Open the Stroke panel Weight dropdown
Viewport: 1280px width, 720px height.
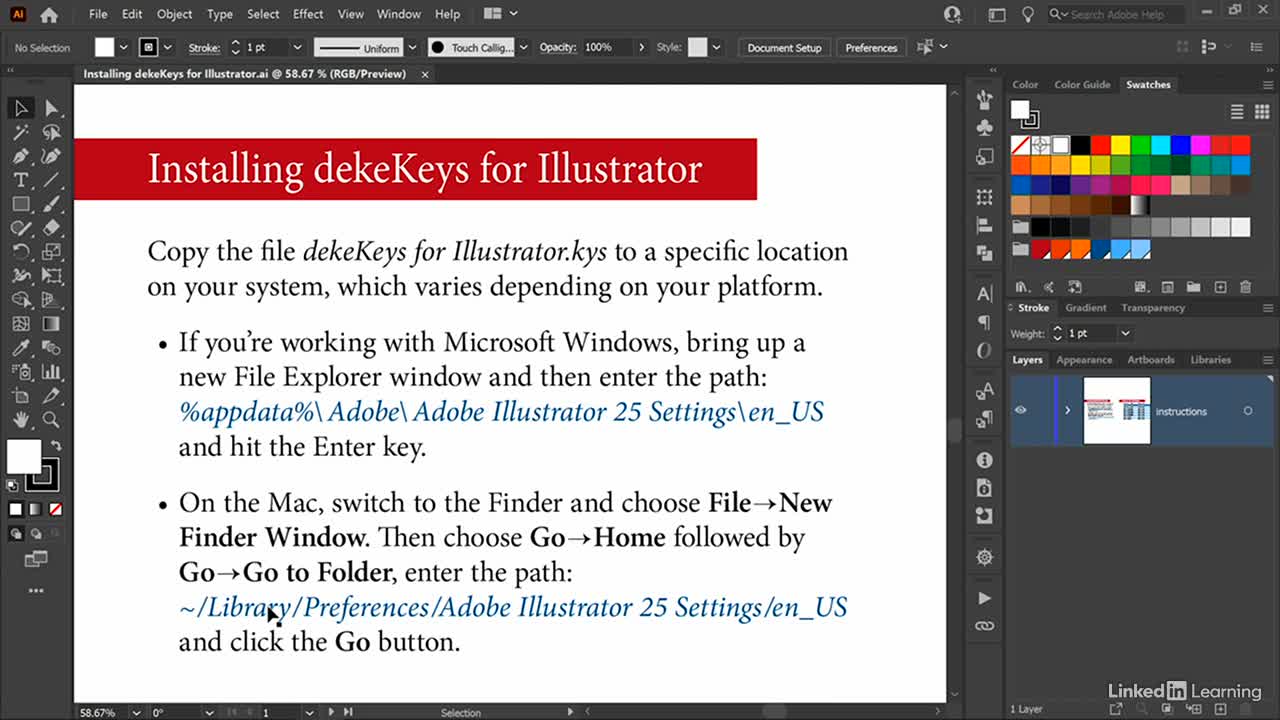click(x=1125, y=333)
